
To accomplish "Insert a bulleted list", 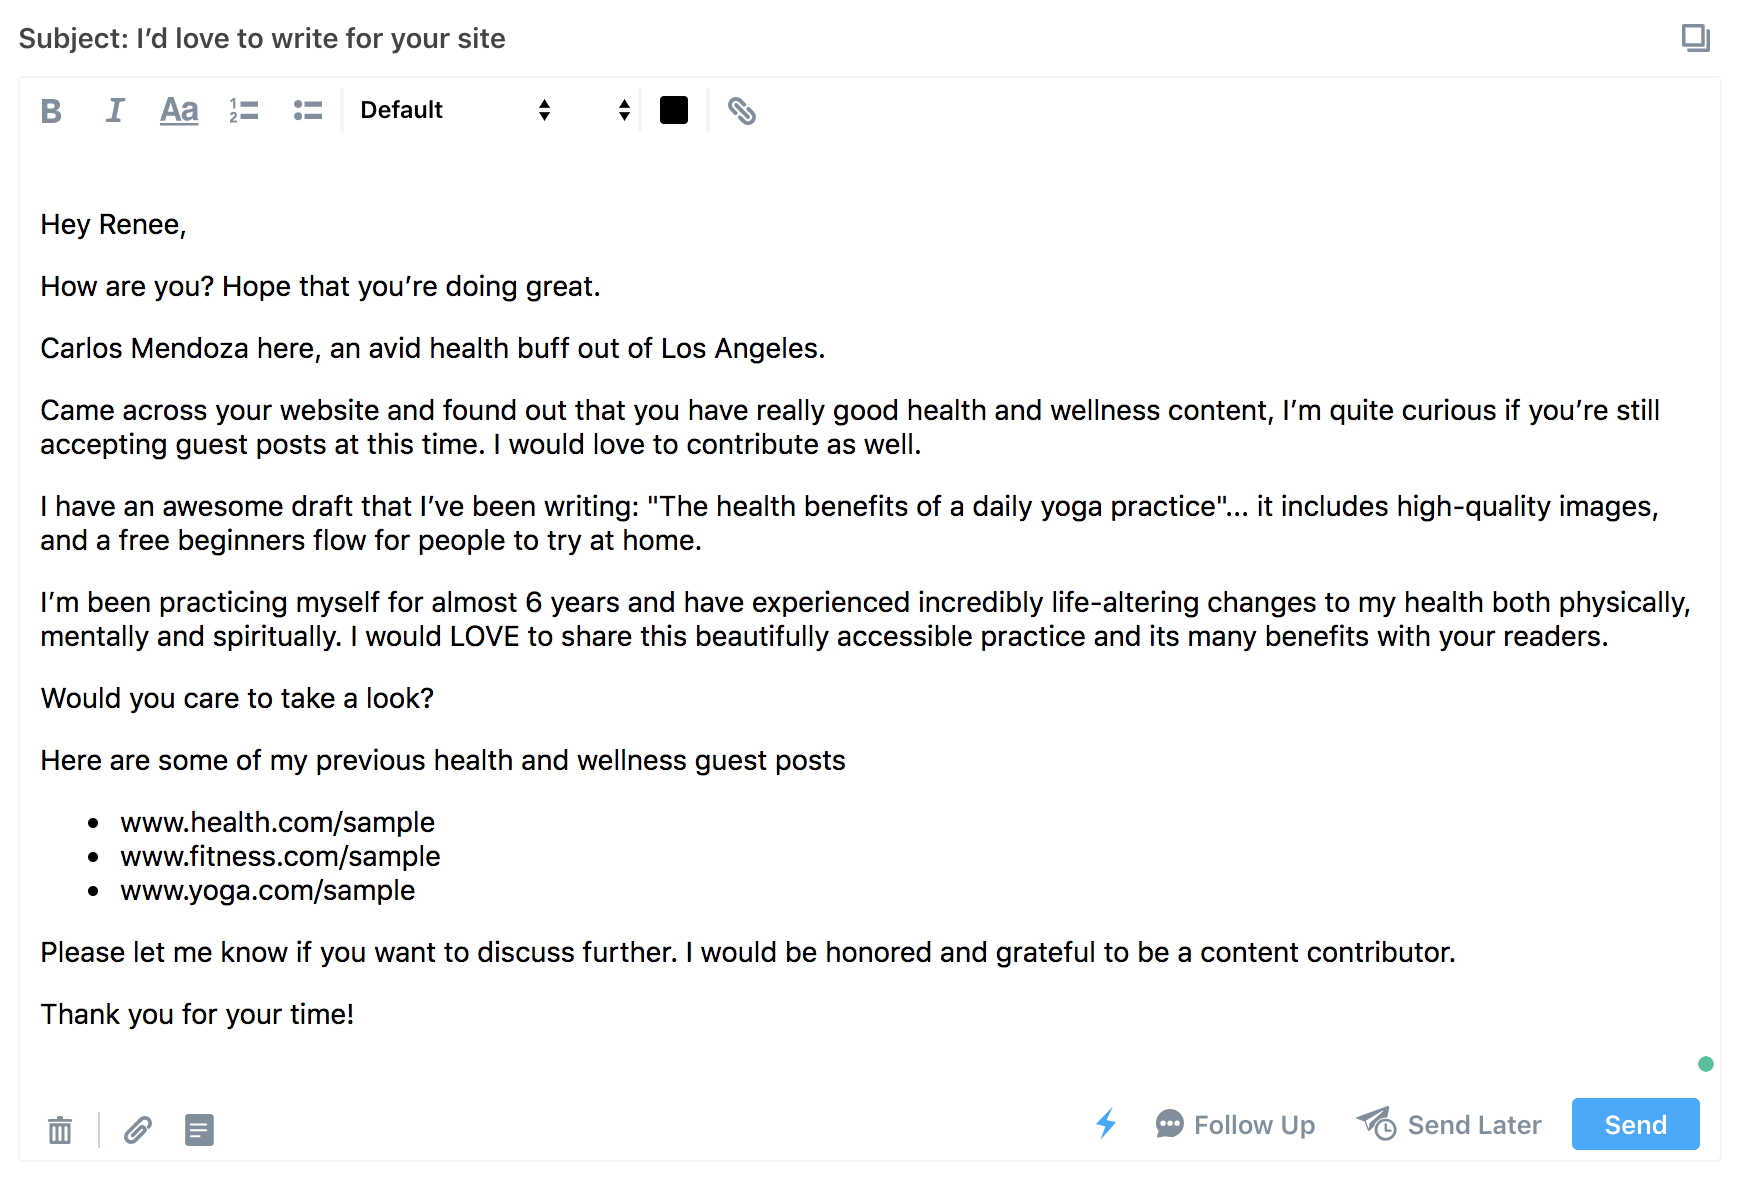I will pyautogui.click(x=308, y=111).
